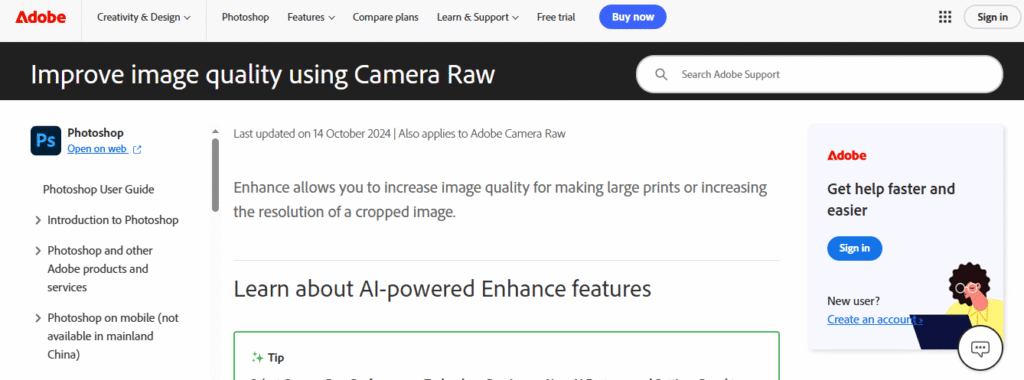Click Photoshop User Guide heading
This screenshot has width=1024, height=380.
click(x=99, y=189)
